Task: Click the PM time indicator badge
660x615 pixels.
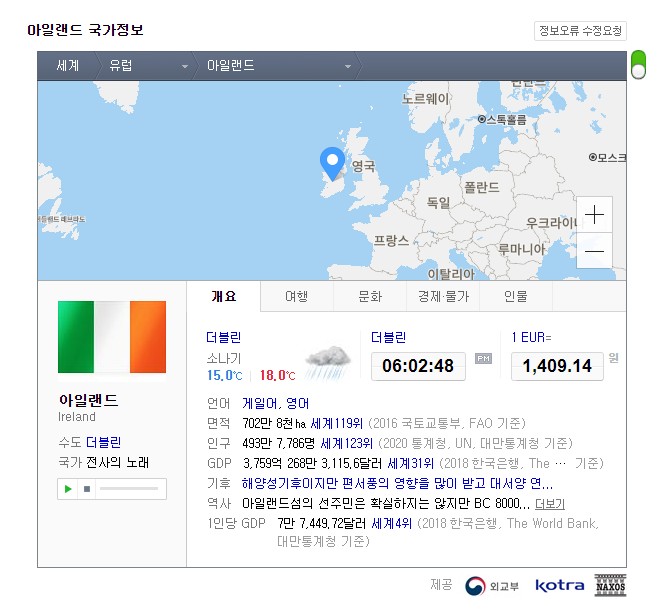Action: click(x=483, y=358)
